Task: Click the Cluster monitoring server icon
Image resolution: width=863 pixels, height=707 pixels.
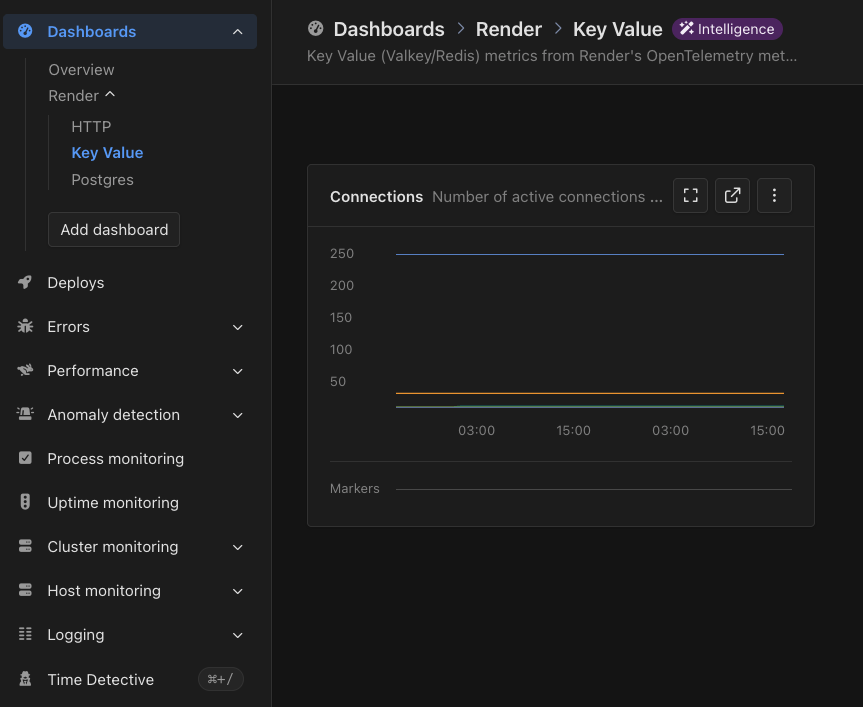Action: click(25, 546)
